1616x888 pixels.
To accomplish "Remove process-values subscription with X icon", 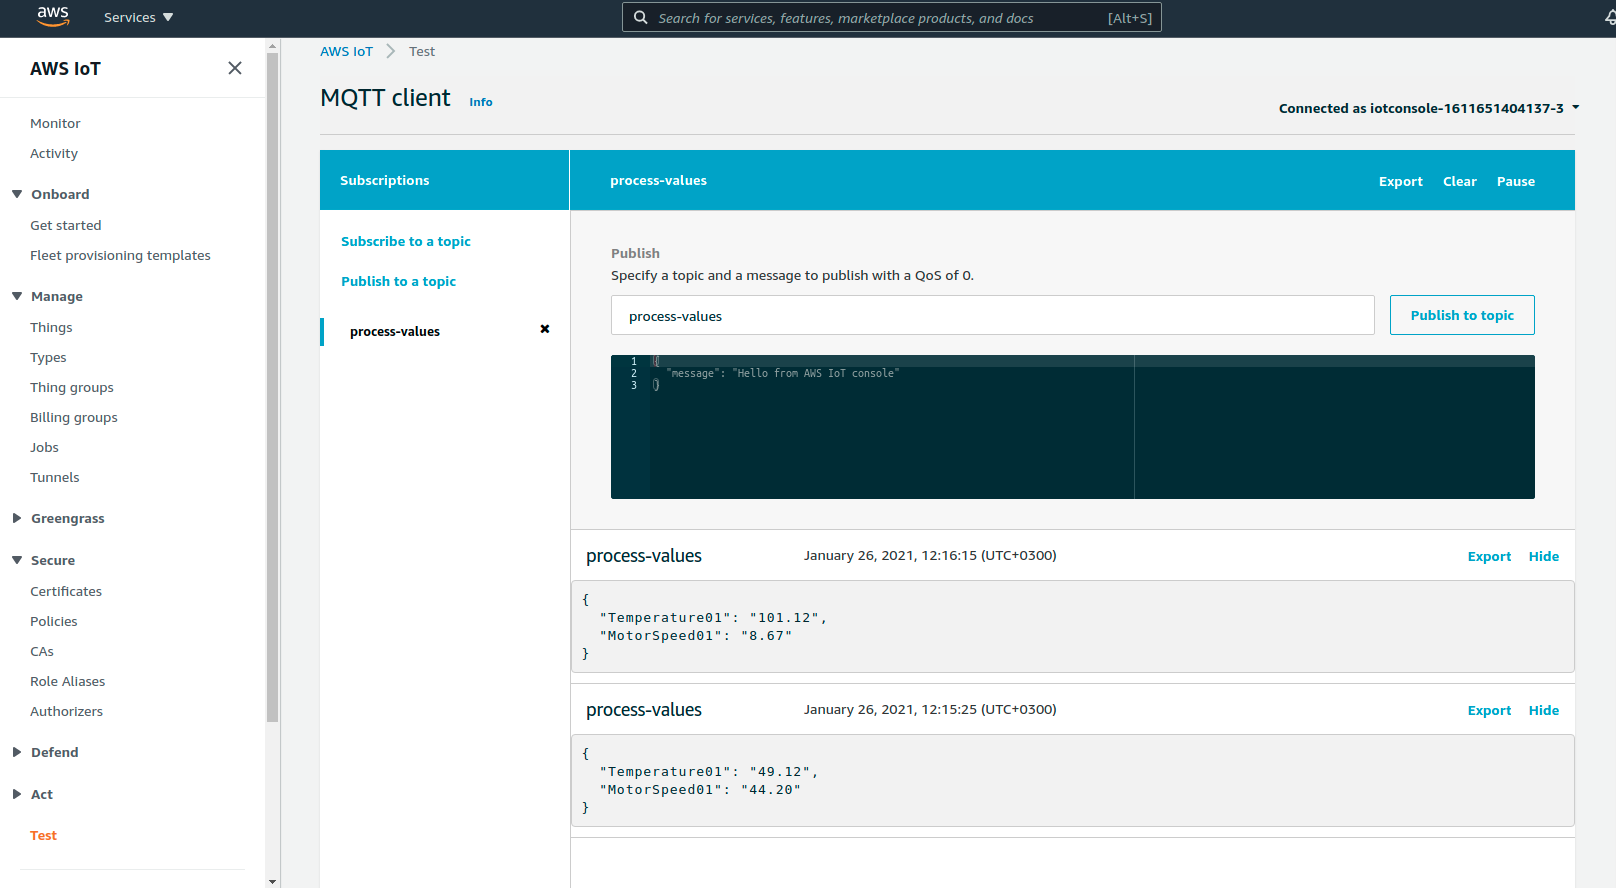I will point(545,329).
